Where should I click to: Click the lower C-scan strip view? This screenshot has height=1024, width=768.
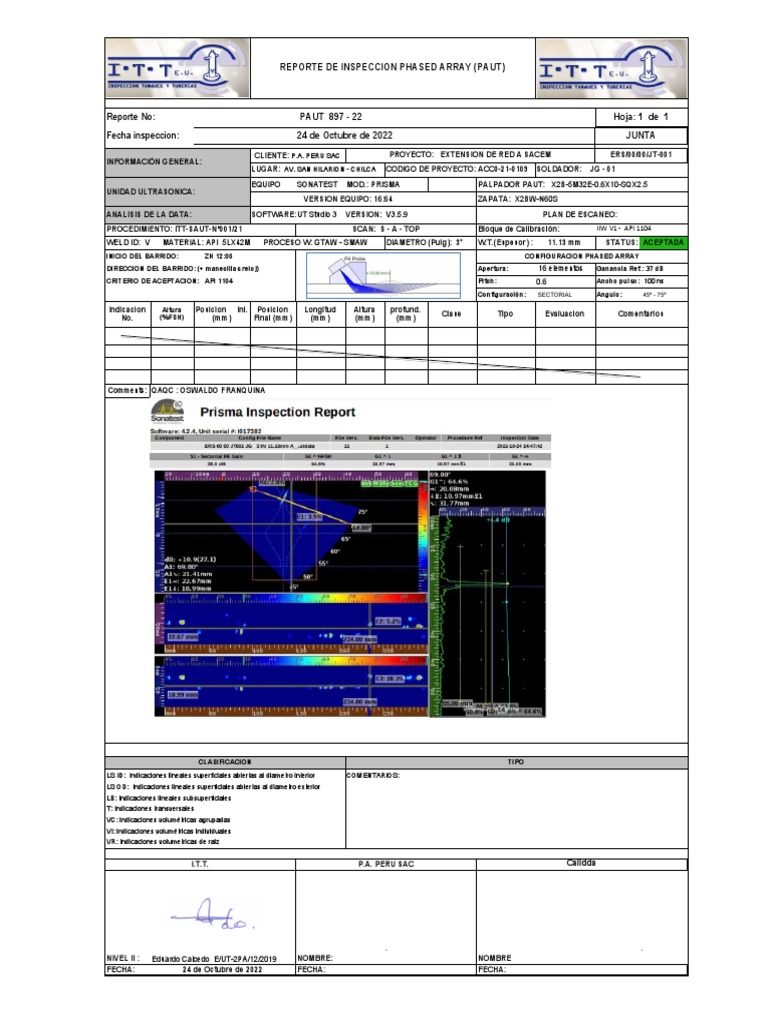pyautogui.click(x=291, y=686)
